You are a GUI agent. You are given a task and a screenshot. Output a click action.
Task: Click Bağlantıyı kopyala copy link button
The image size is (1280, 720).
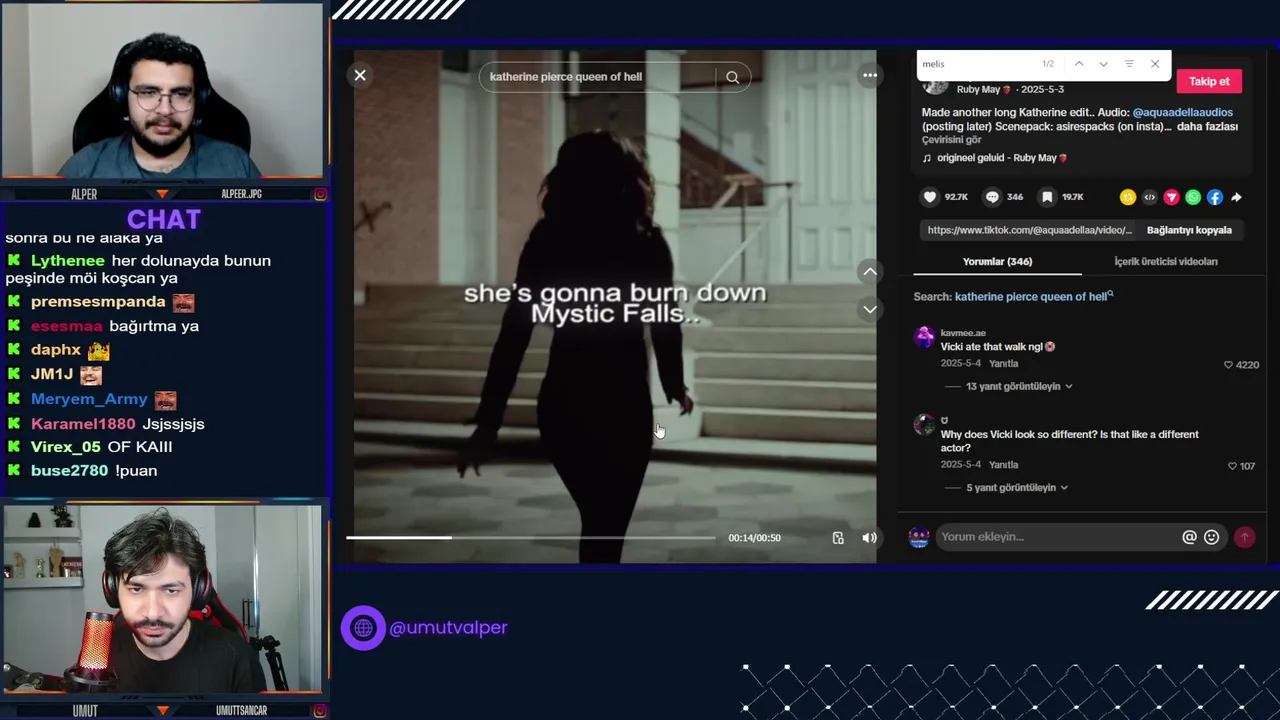1189,230
